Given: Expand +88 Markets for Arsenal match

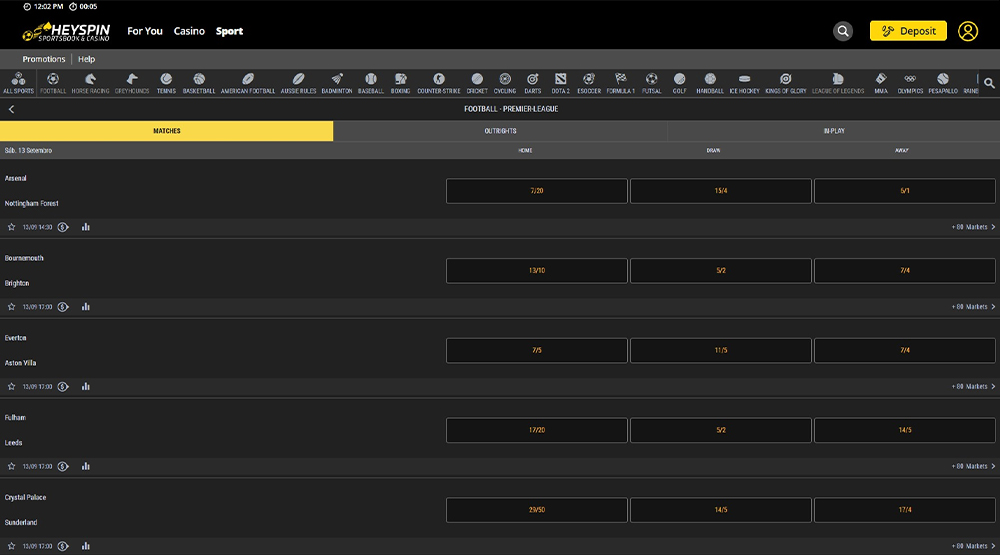Looking at the screenshot, I should 972,227.
